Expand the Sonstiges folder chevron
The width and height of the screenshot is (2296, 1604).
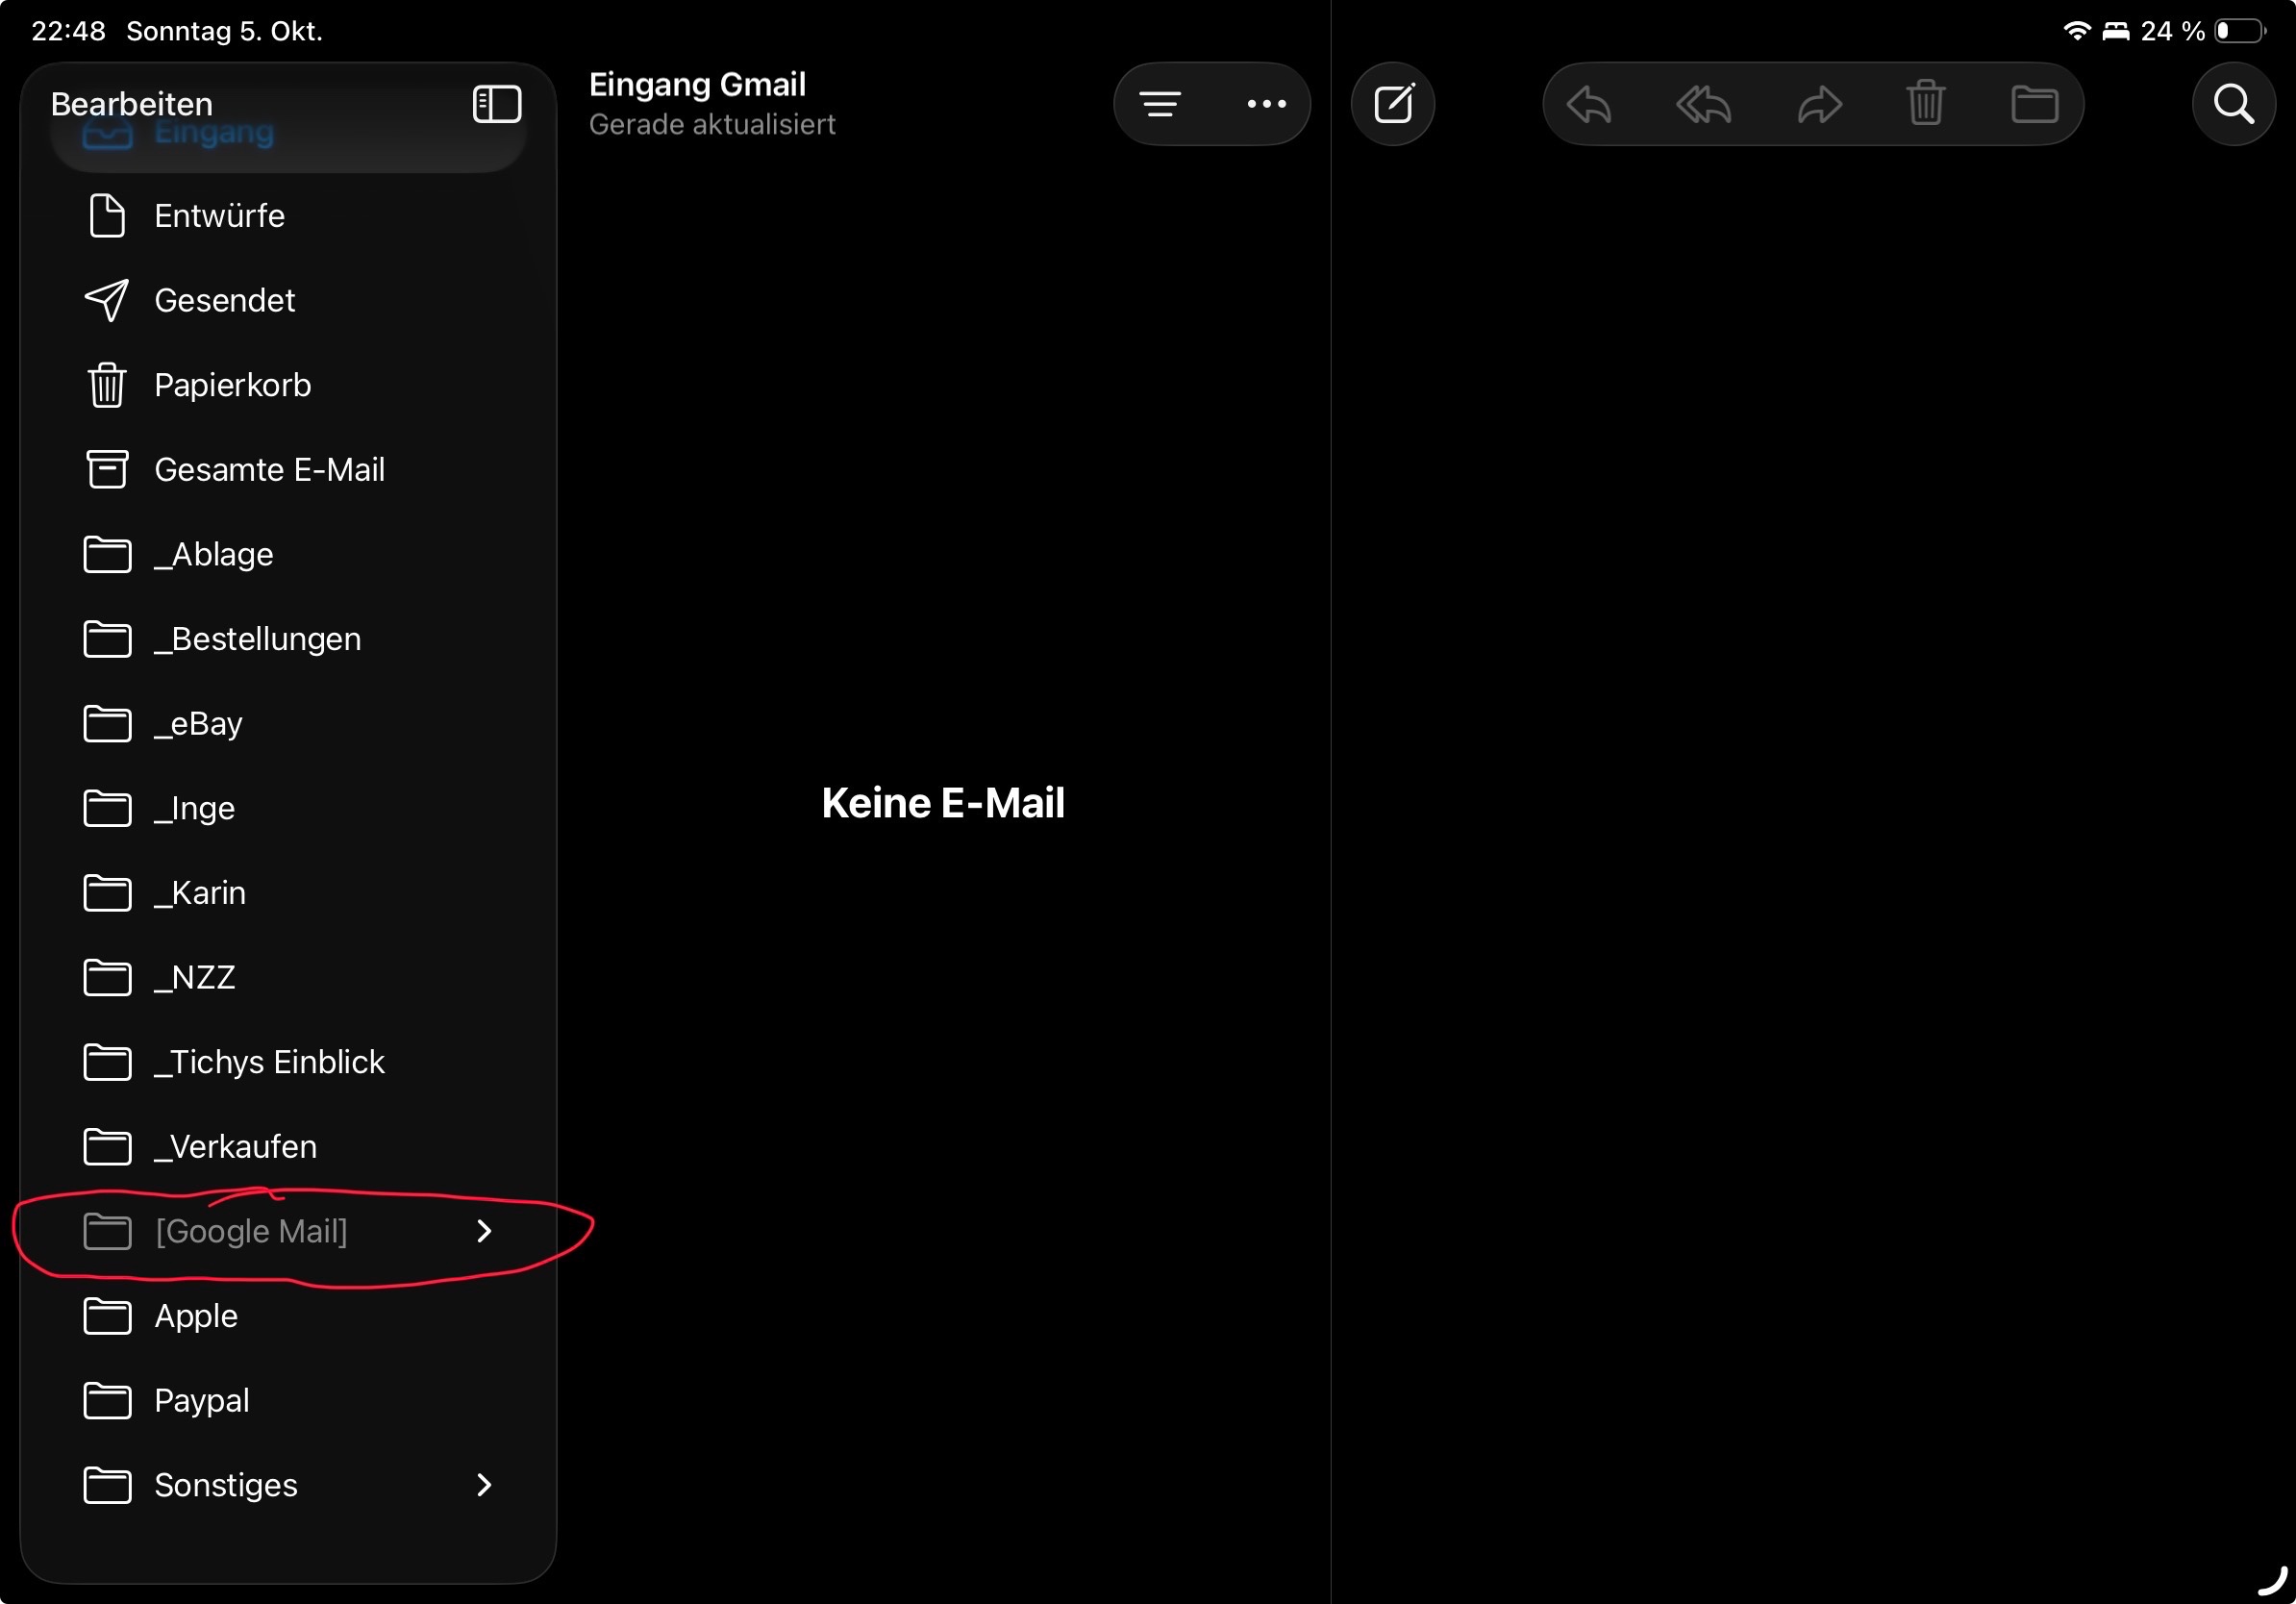pos(484,1485)
